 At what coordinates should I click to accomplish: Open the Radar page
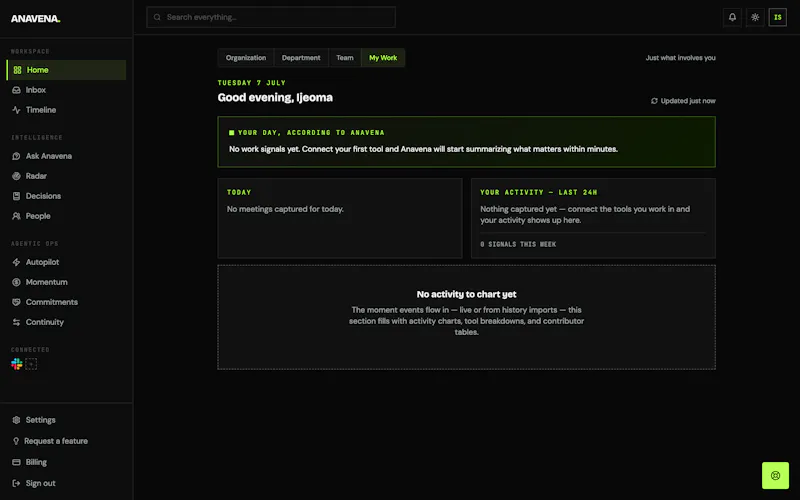tap(66, 176)
